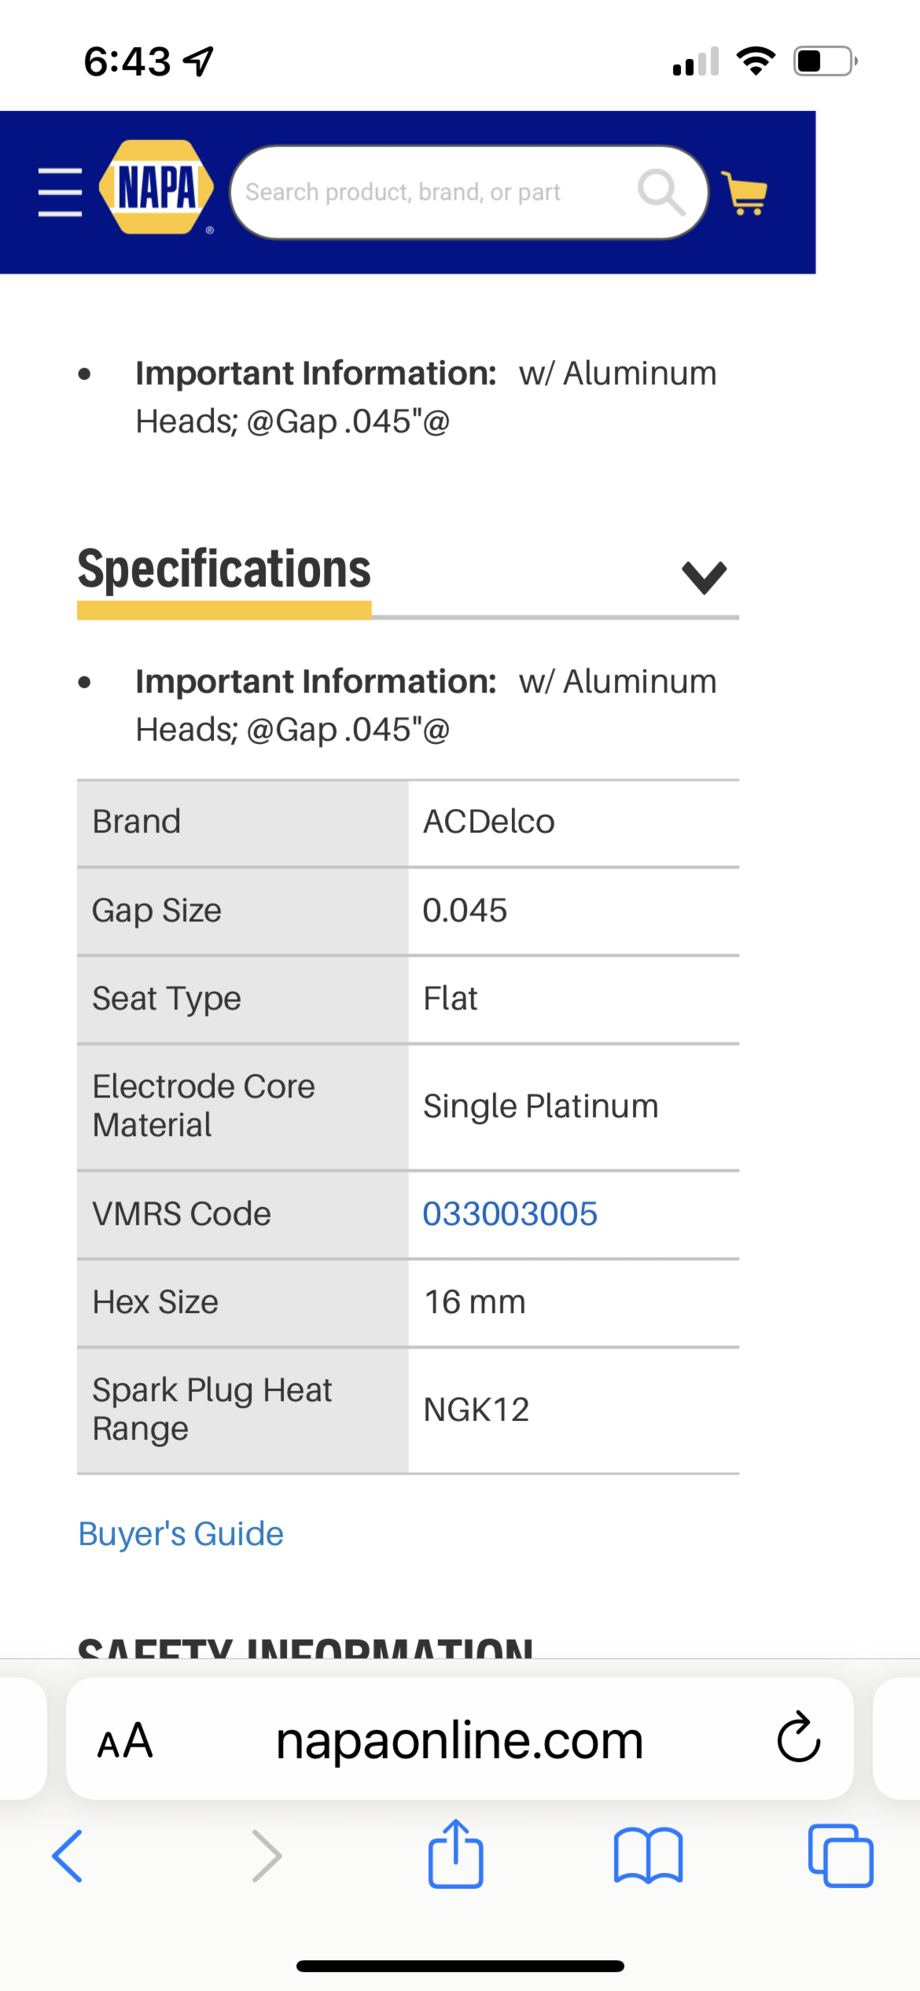Tap the 6:43 status bar clock
Viewport: 920px width, 1991px height.
(127, 62)
